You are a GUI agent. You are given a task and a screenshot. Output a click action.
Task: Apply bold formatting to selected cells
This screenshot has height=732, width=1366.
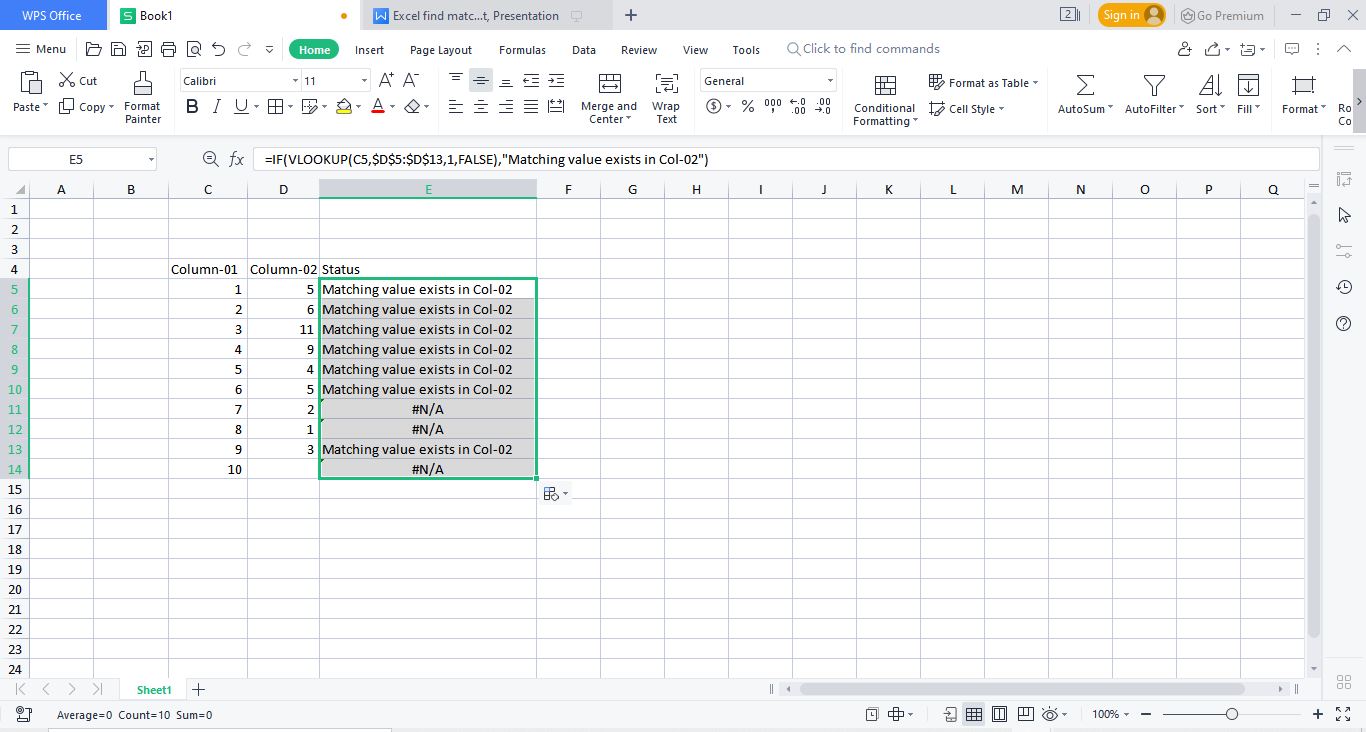pyautogui.click(x=192, y=106)
